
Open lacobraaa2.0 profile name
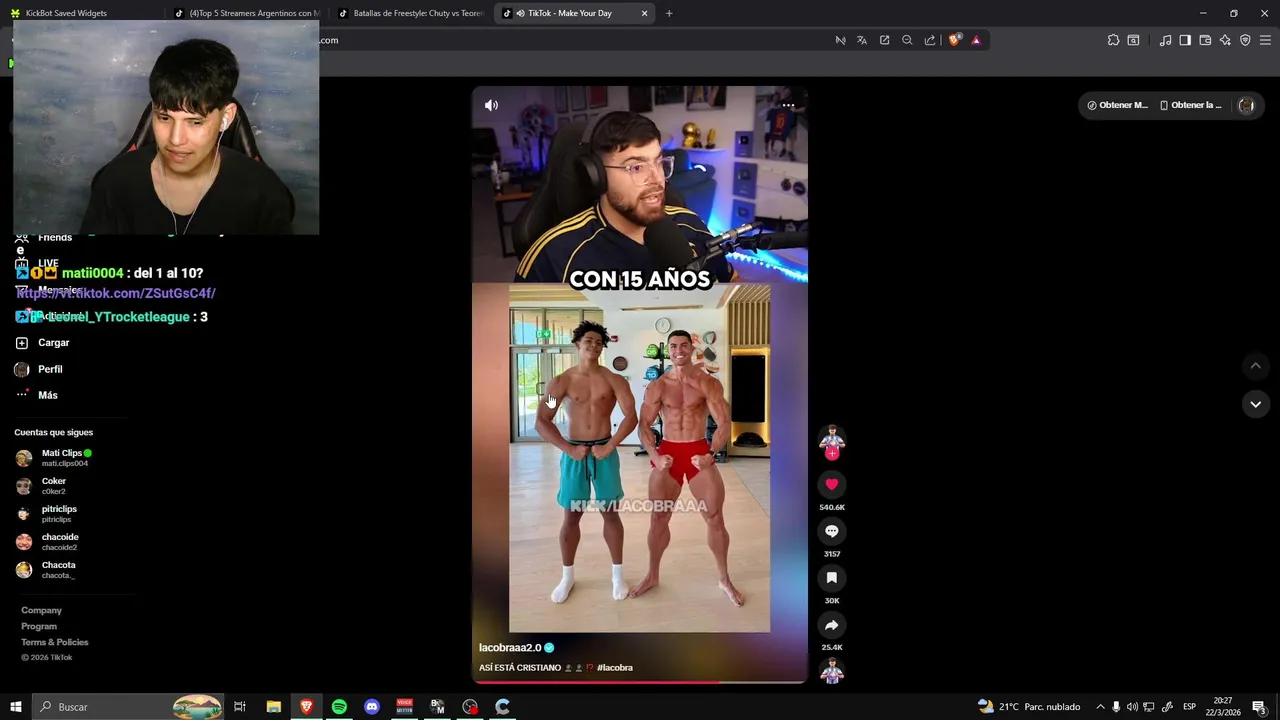[510, 648]
